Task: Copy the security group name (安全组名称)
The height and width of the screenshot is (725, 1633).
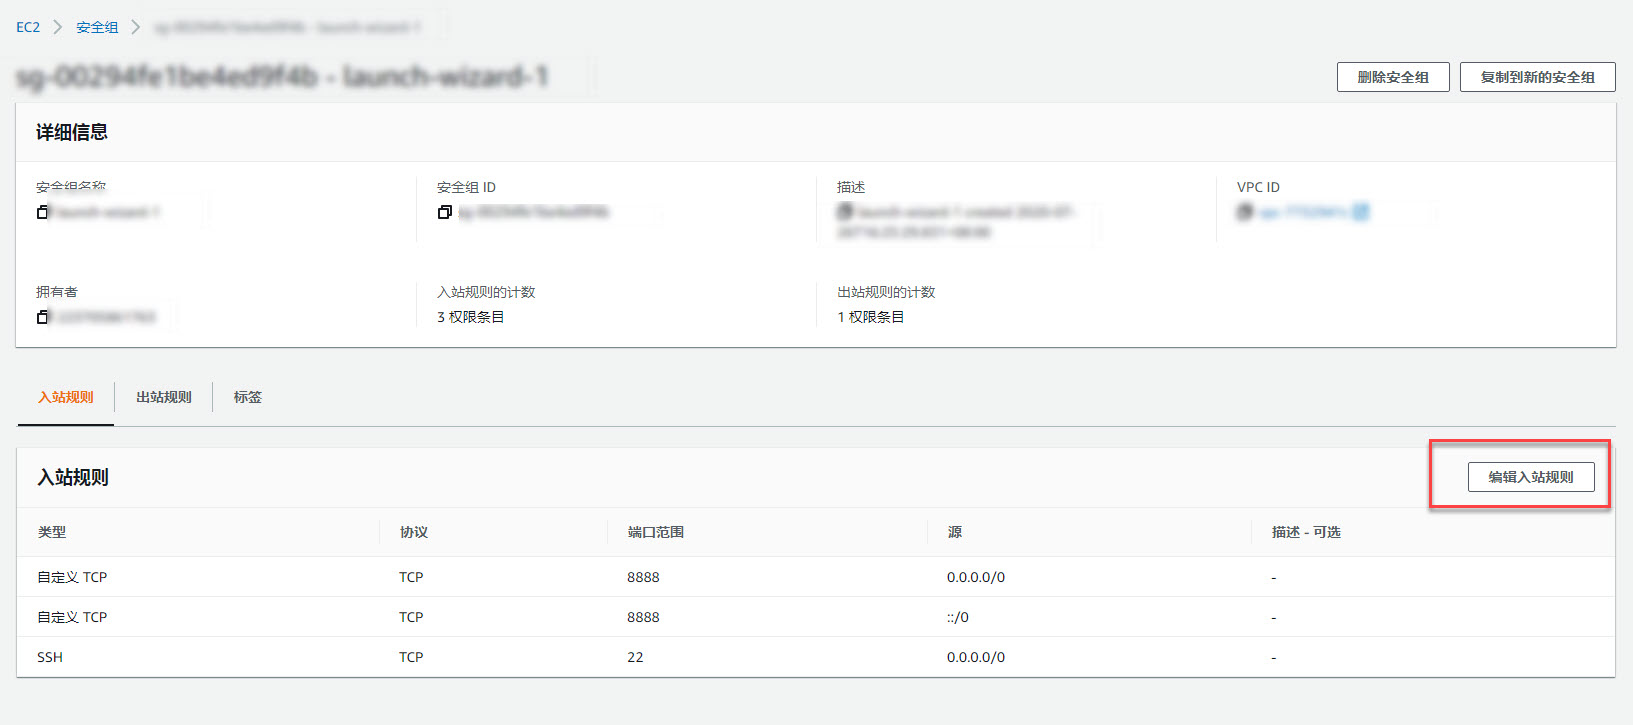Action: [x=42, y=212]
